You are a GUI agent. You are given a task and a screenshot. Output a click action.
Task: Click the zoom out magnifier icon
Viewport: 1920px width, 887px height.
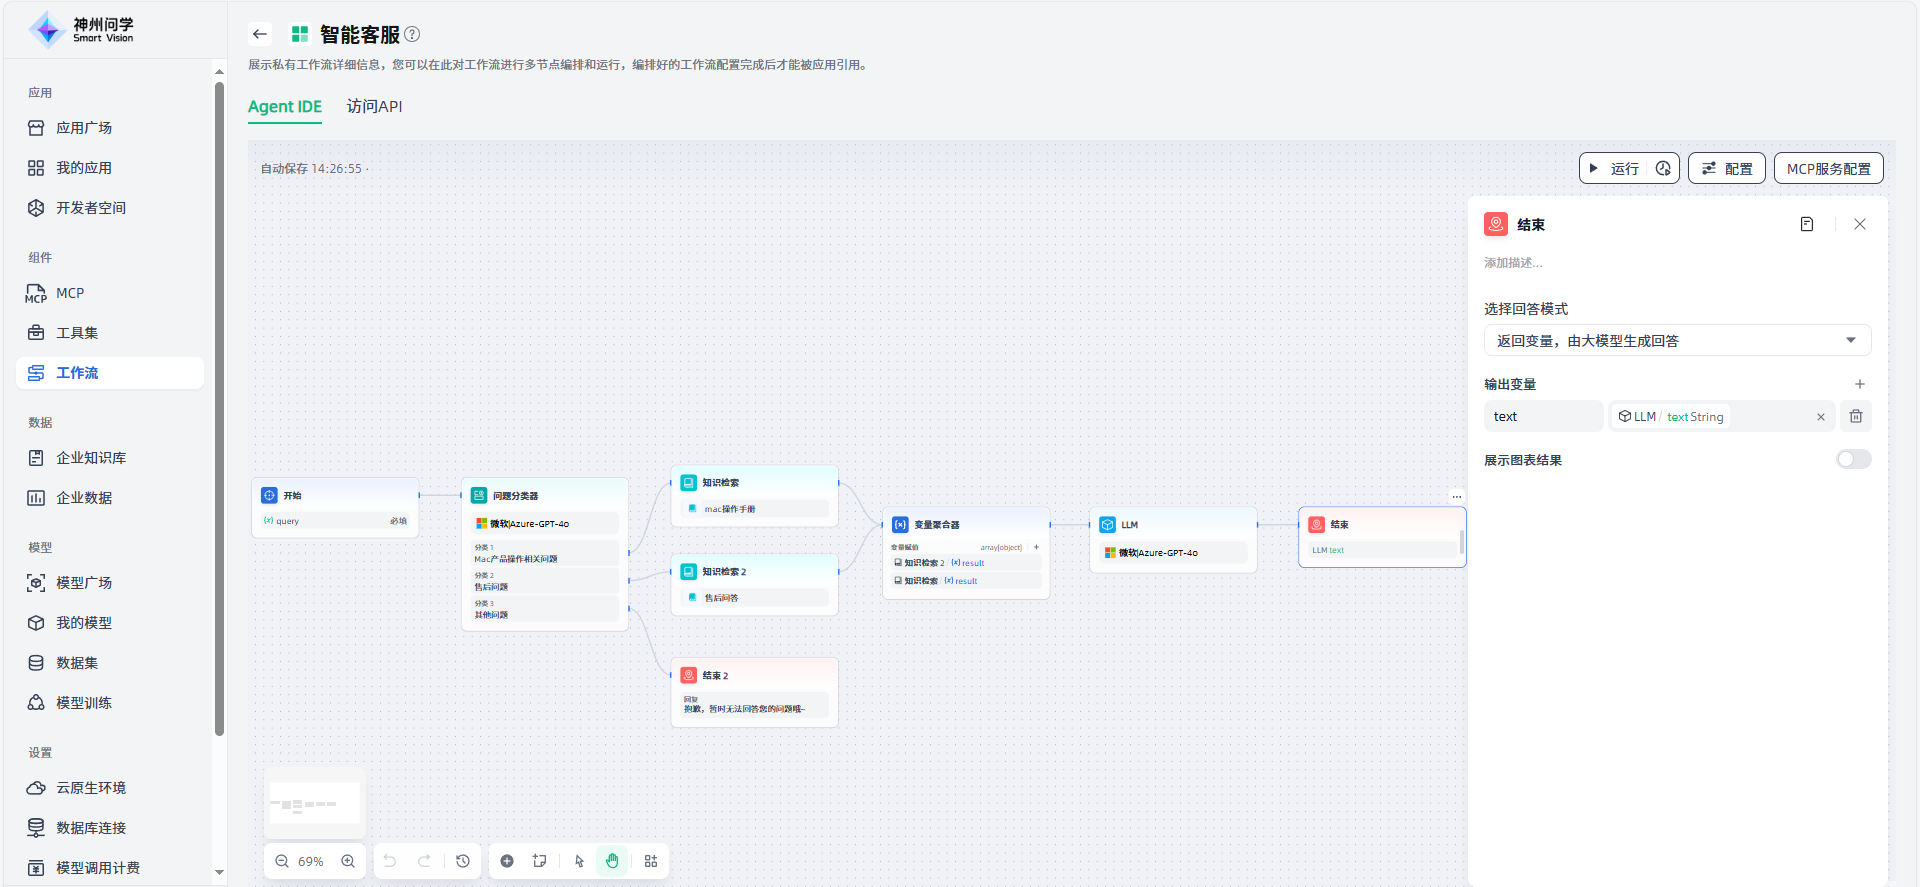[282, 861]
